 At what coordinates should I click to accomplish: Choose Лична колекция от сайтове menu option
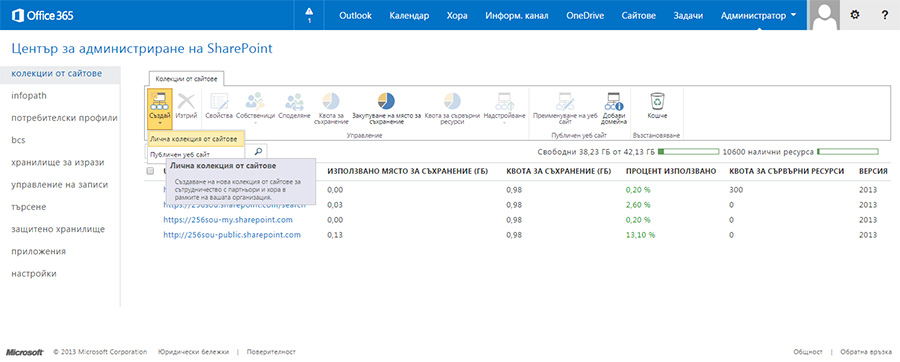pyautogui.click(x=194, y=138)
